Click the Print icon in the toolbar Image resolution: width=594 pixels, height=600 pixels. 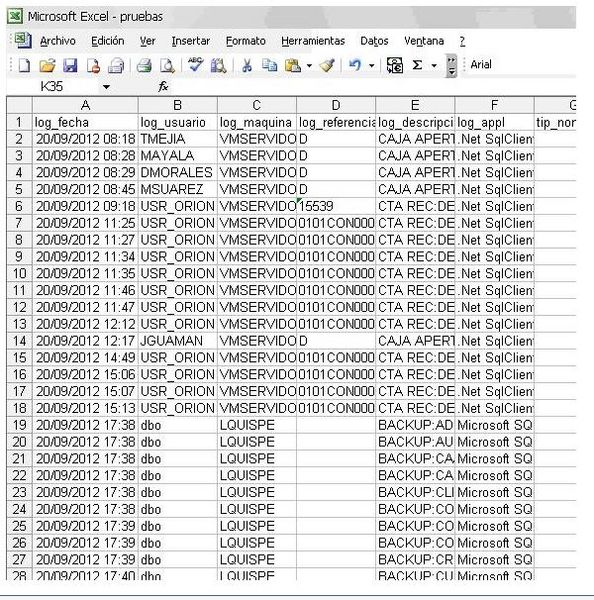click(144, 65)
